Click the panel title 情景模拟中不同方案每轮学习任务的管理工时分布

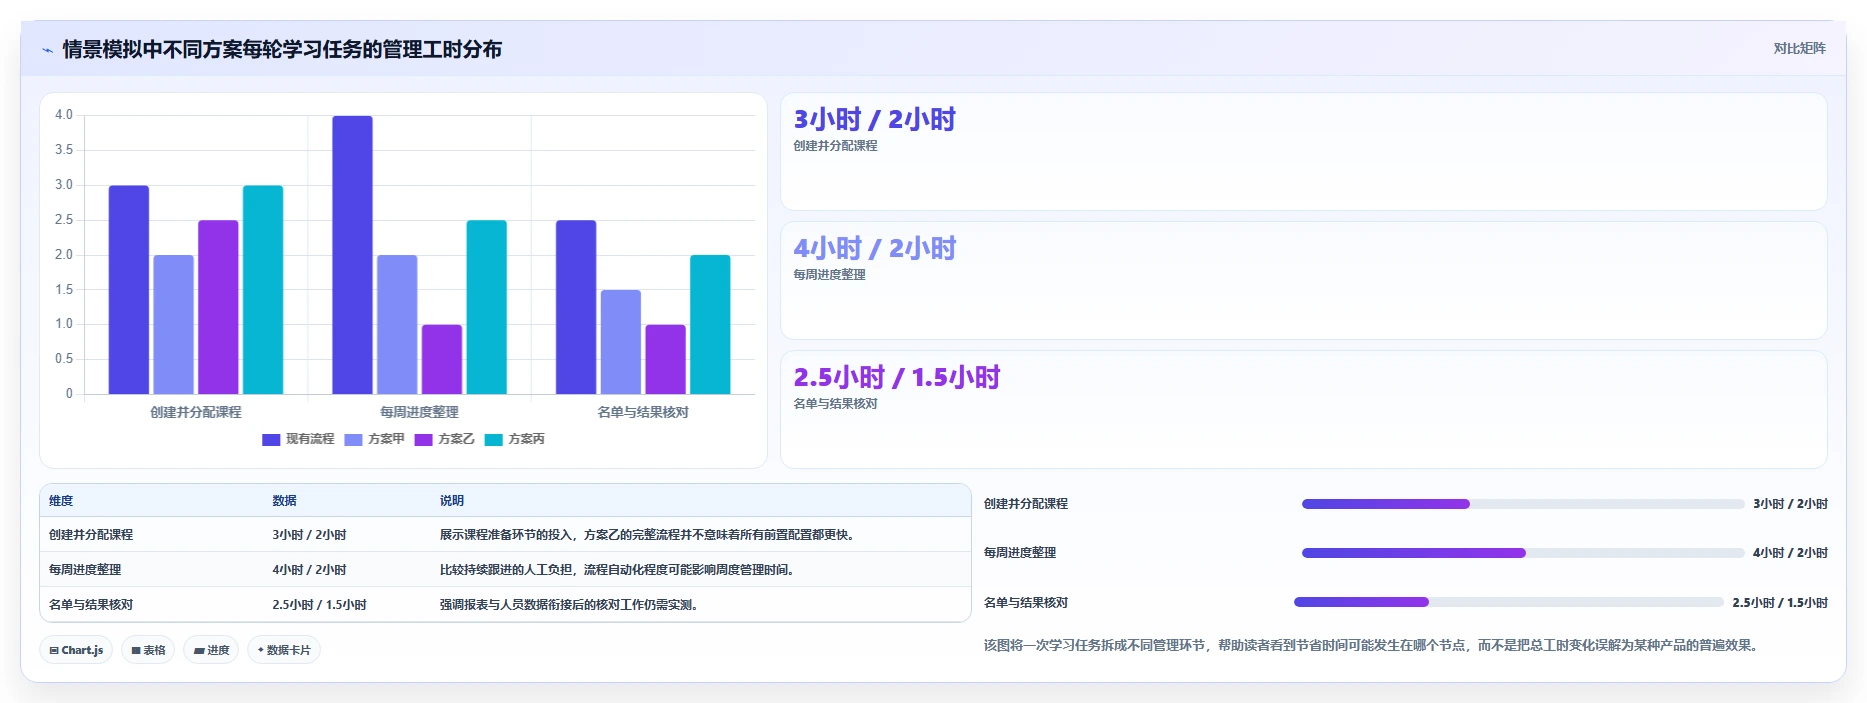point(282,49)
